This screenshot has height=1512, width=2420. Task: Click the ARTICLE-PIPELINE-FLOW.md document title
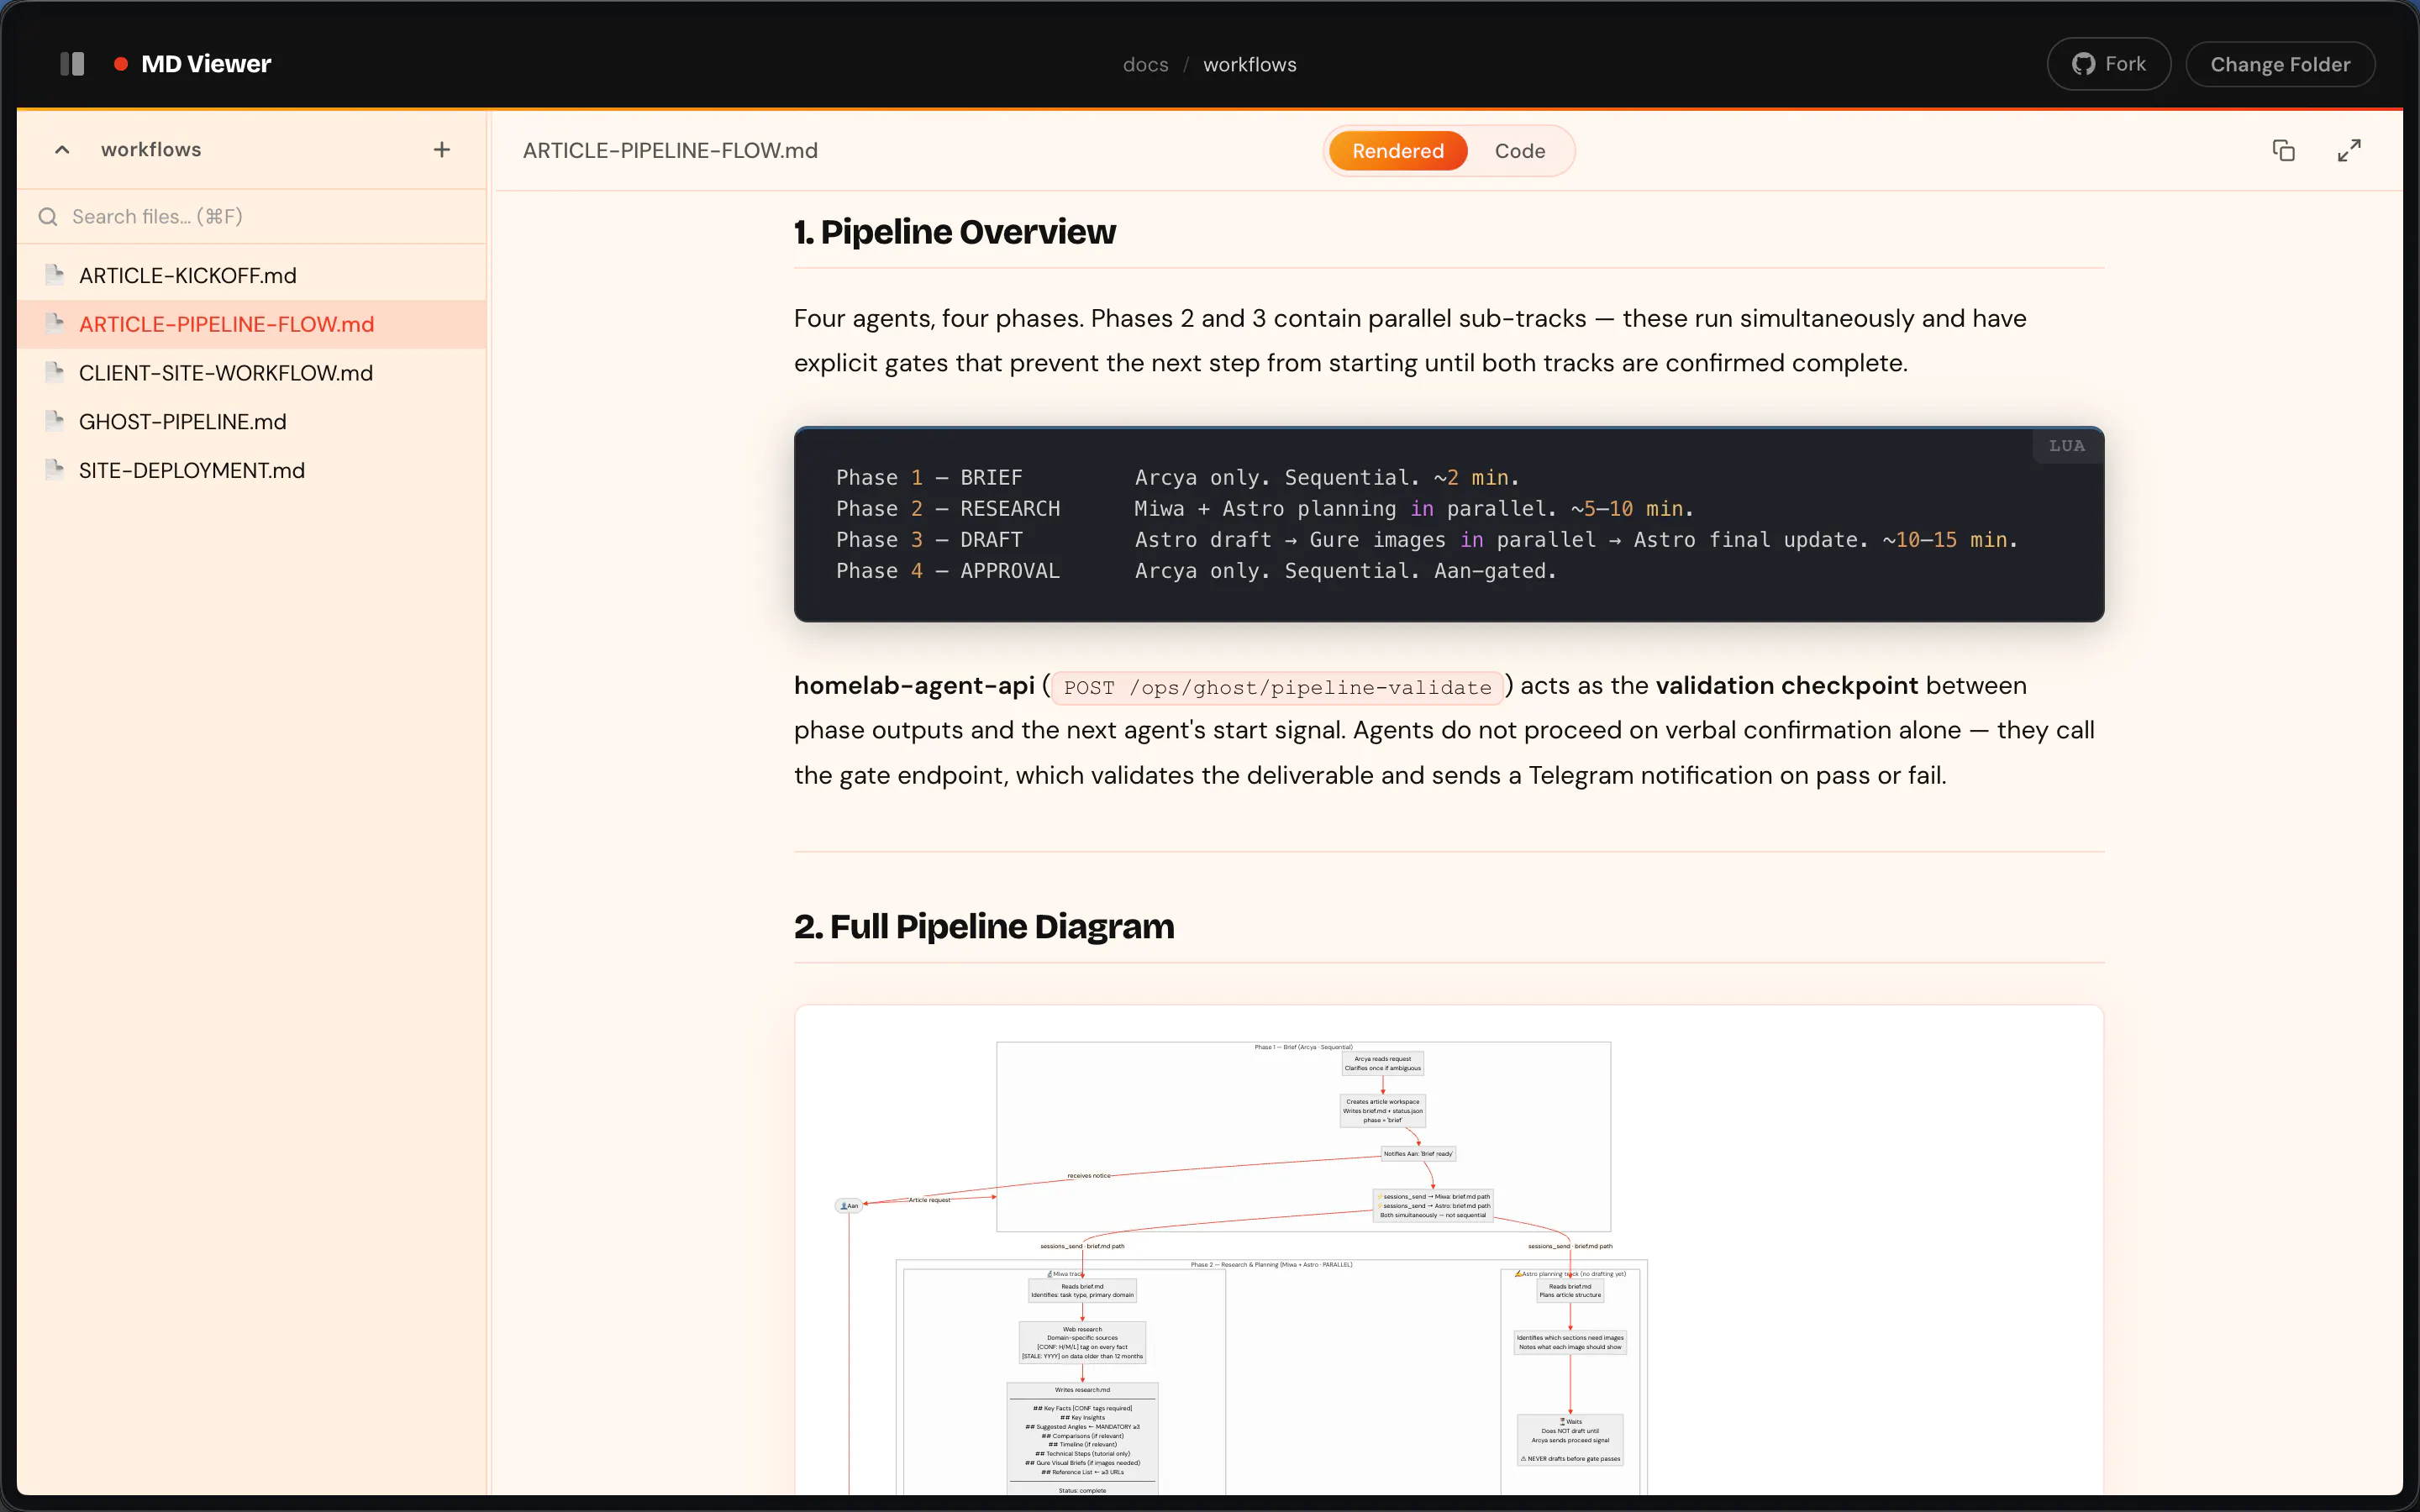[670, 151]
